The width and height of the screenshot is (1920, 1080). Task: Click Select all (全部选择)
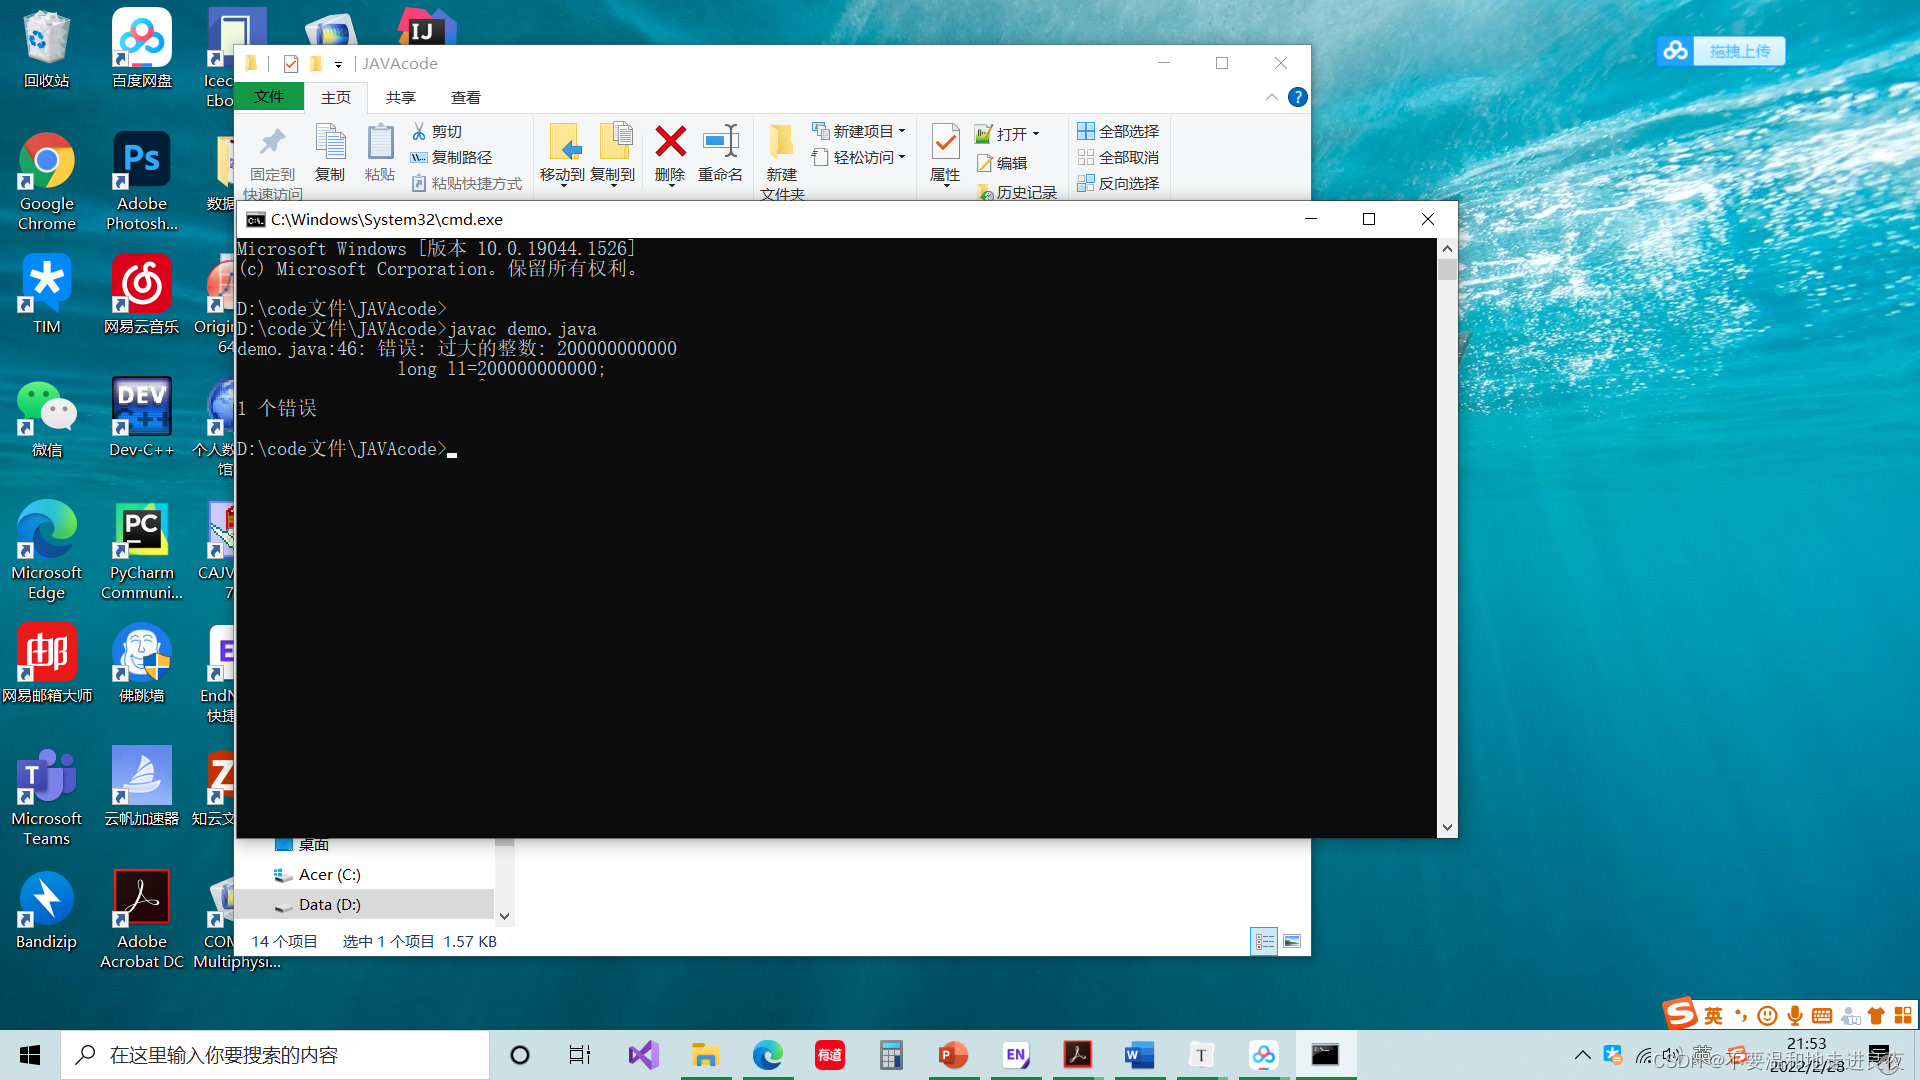point(1118,131)
